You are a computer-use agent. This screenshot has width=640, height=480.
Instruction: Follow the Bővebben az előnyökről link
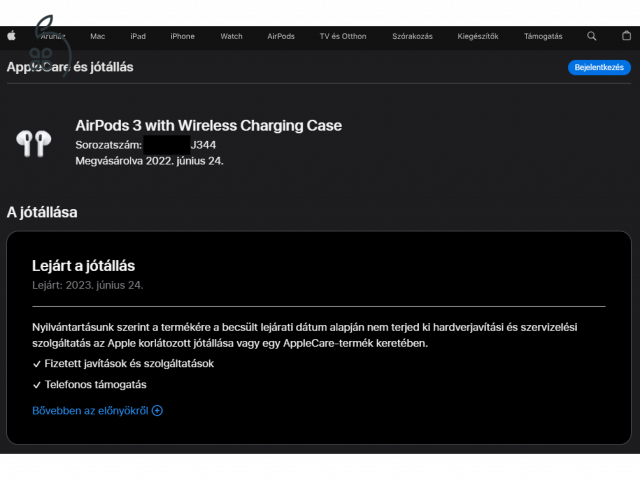(x=90, y=411)
